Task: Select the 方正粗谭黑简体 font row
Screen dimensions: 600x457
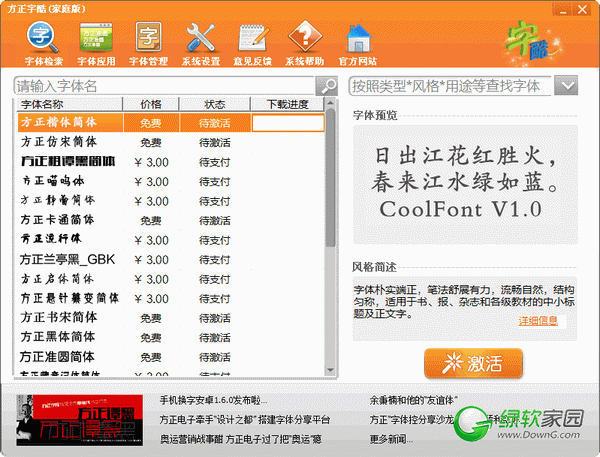Action: [171, 162]
